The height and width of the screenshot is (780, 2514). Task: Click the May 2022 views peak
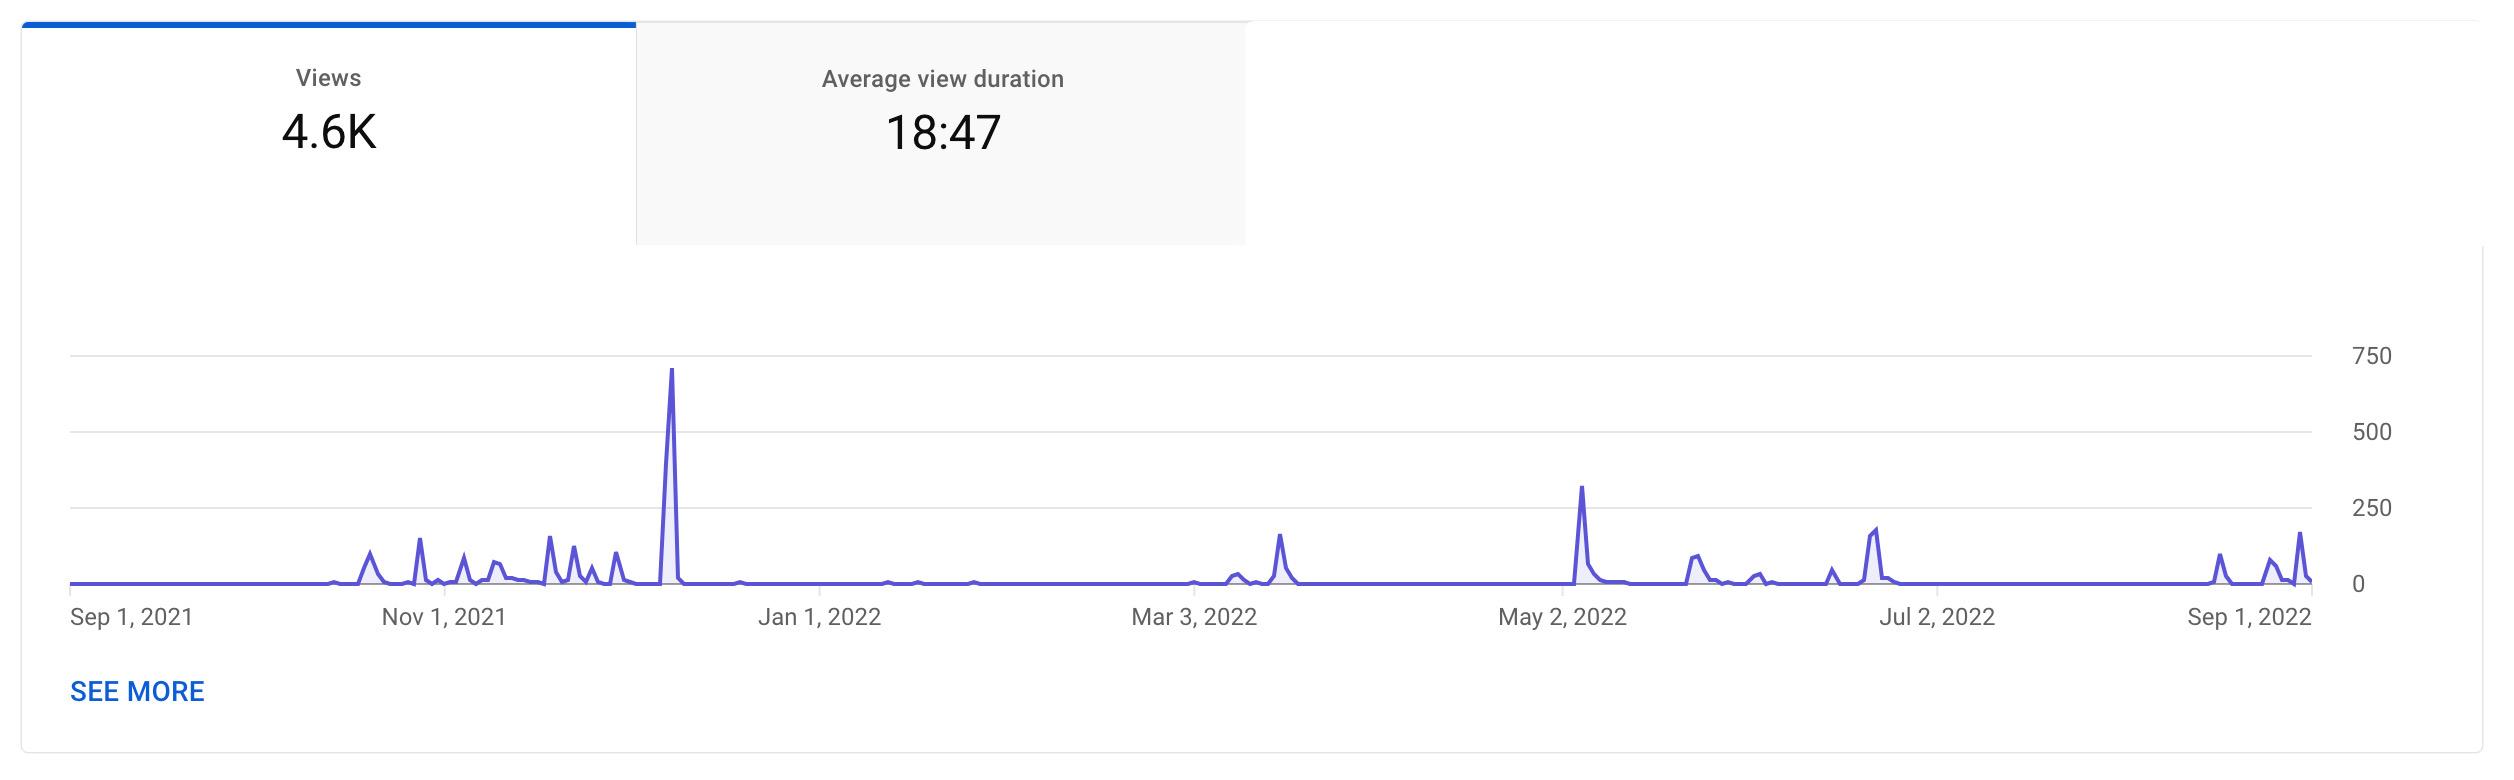(1581, 489)
